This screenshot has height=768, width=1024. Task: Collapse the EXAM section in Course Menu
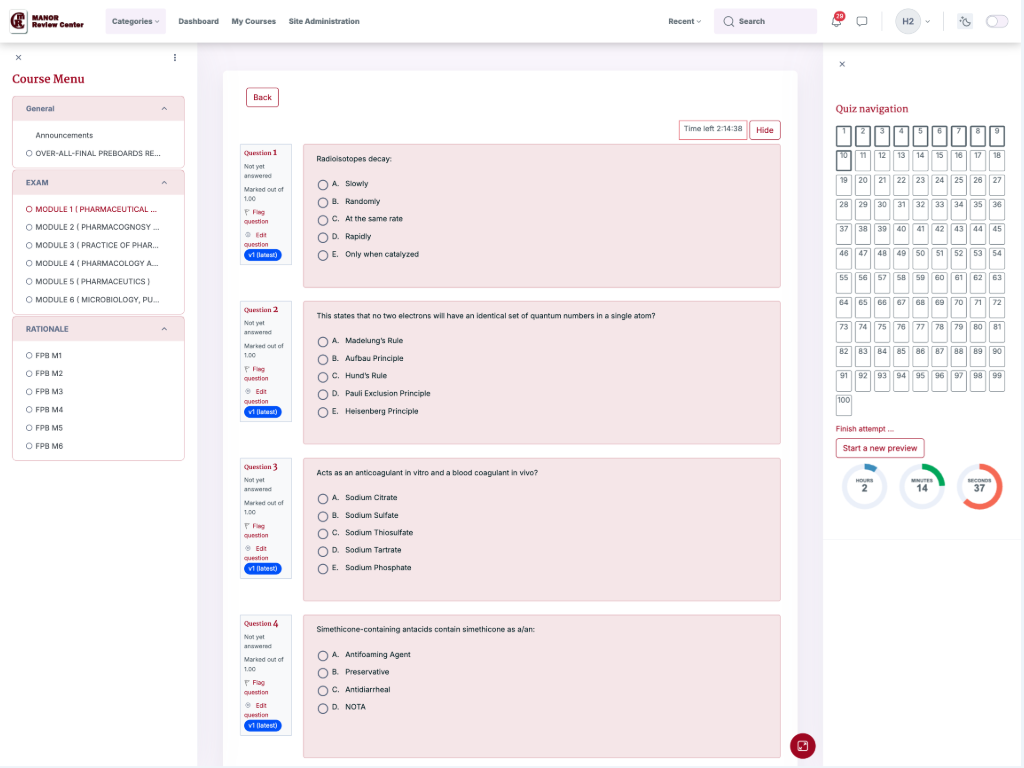pyautogui.click(x=164, y=183)
